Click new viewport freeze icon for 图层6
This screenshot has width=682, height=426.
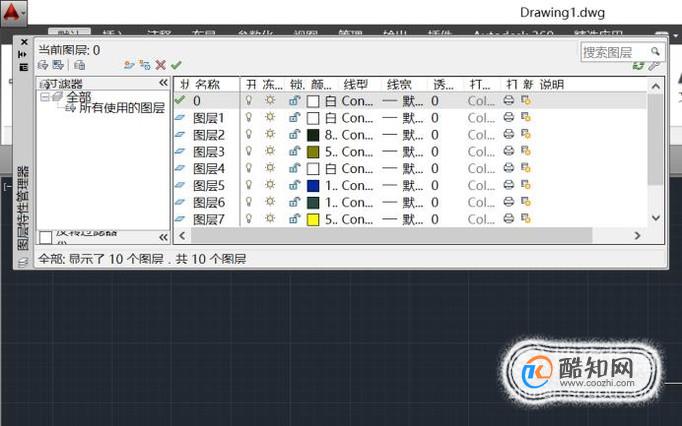point(526,202)
